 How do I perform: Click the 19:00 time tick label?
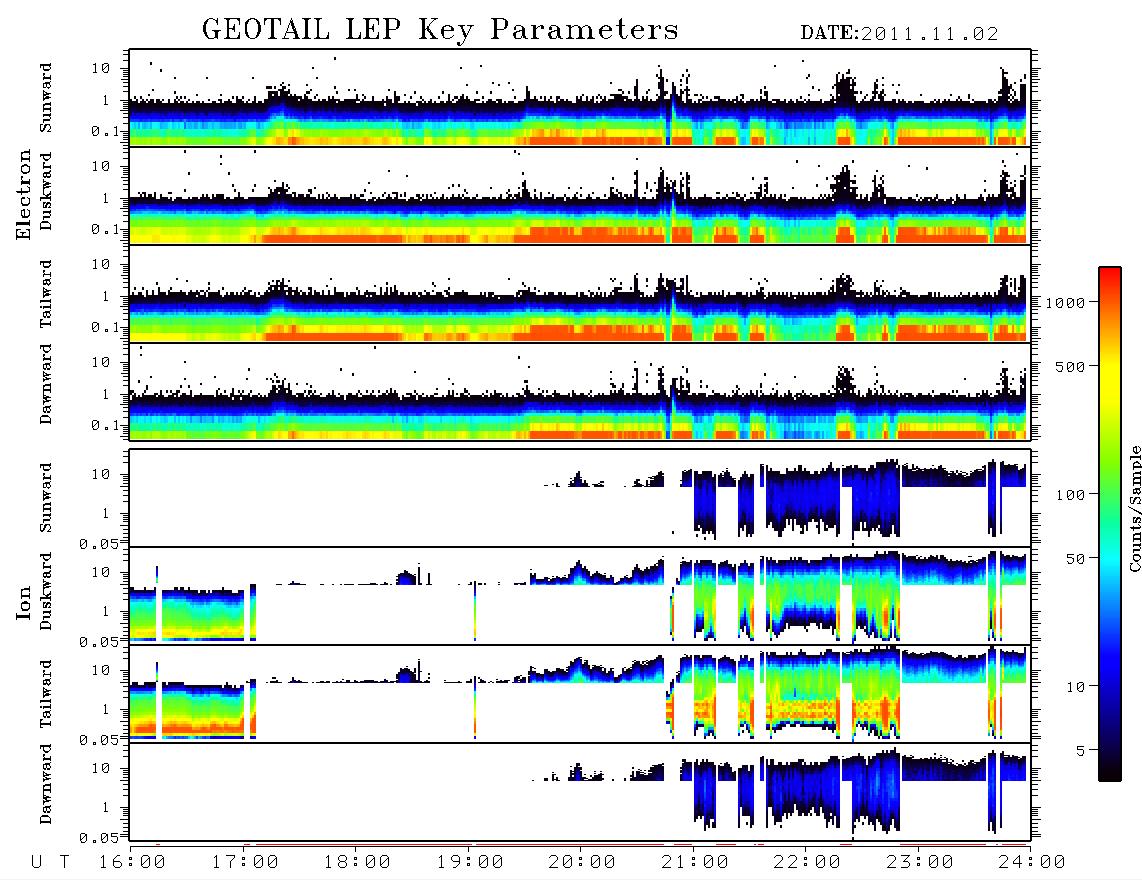(470, 863)
